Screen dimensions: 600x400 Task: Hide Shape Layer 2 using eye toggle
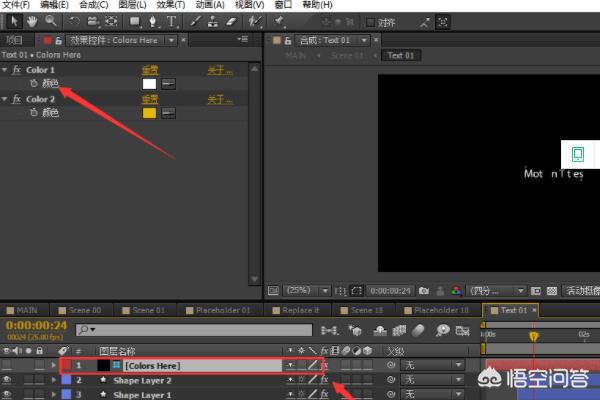(8, 381)
